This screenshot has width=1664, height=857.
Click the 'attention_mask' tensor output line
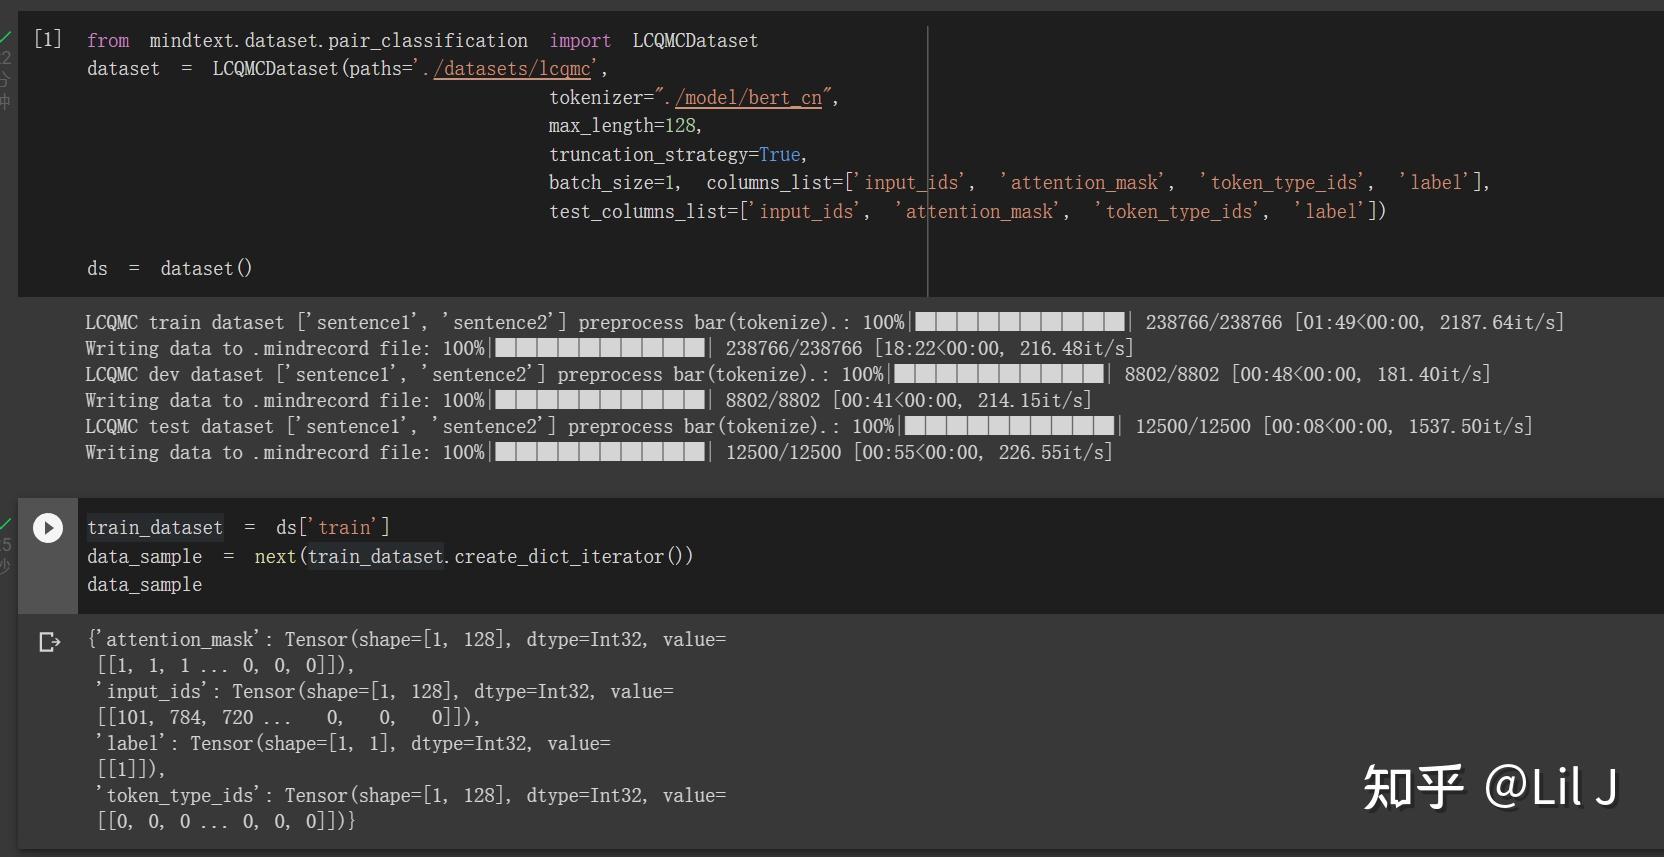[406, 640]
